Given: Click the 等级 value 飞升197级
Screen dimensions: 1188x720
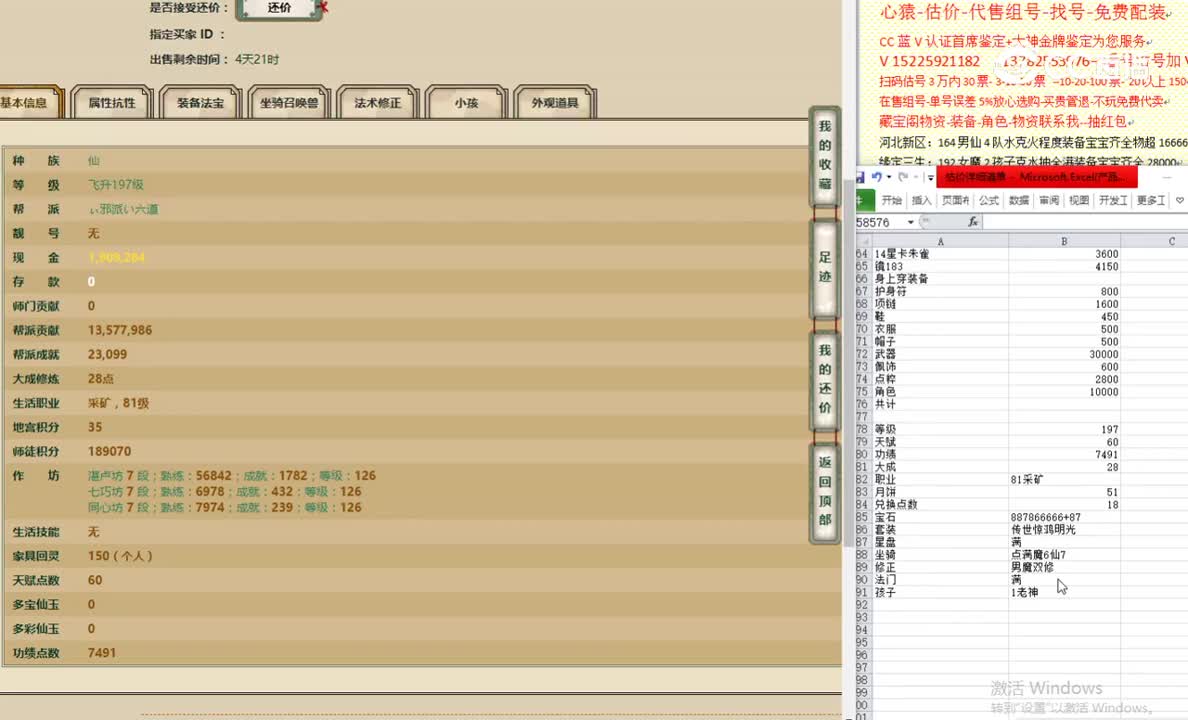Looking at the screenshot, I should click(x=115, y=184).
